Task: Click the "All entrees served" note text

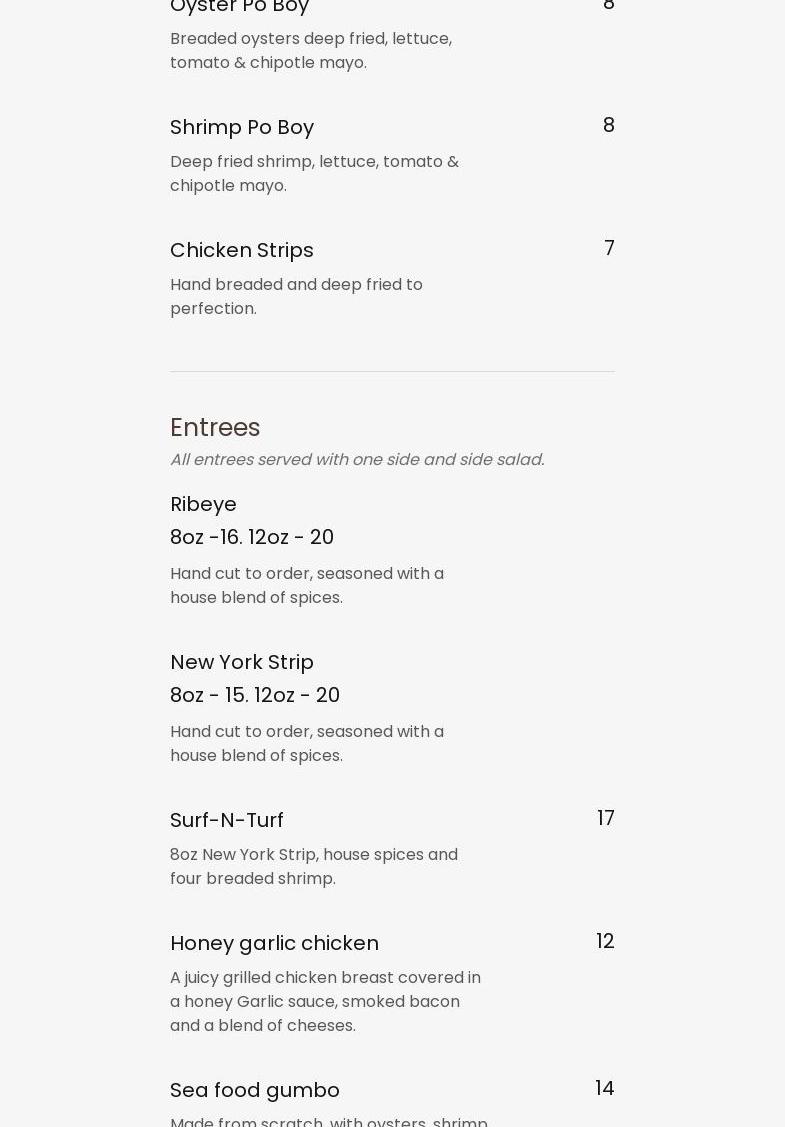Action: (x=357, y=459)
